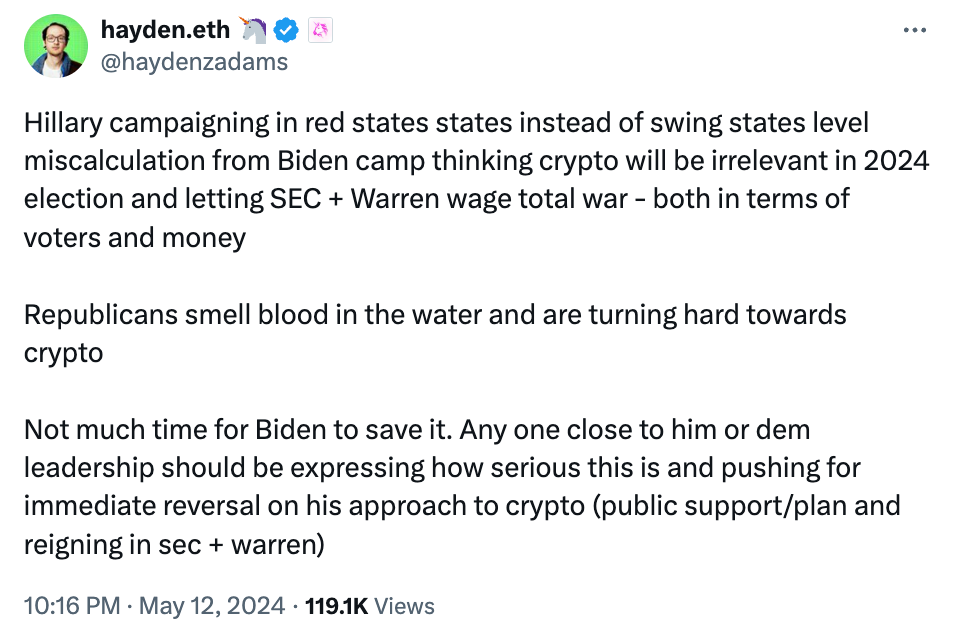Click the 10:16 PM timestamp

[72, 606]
